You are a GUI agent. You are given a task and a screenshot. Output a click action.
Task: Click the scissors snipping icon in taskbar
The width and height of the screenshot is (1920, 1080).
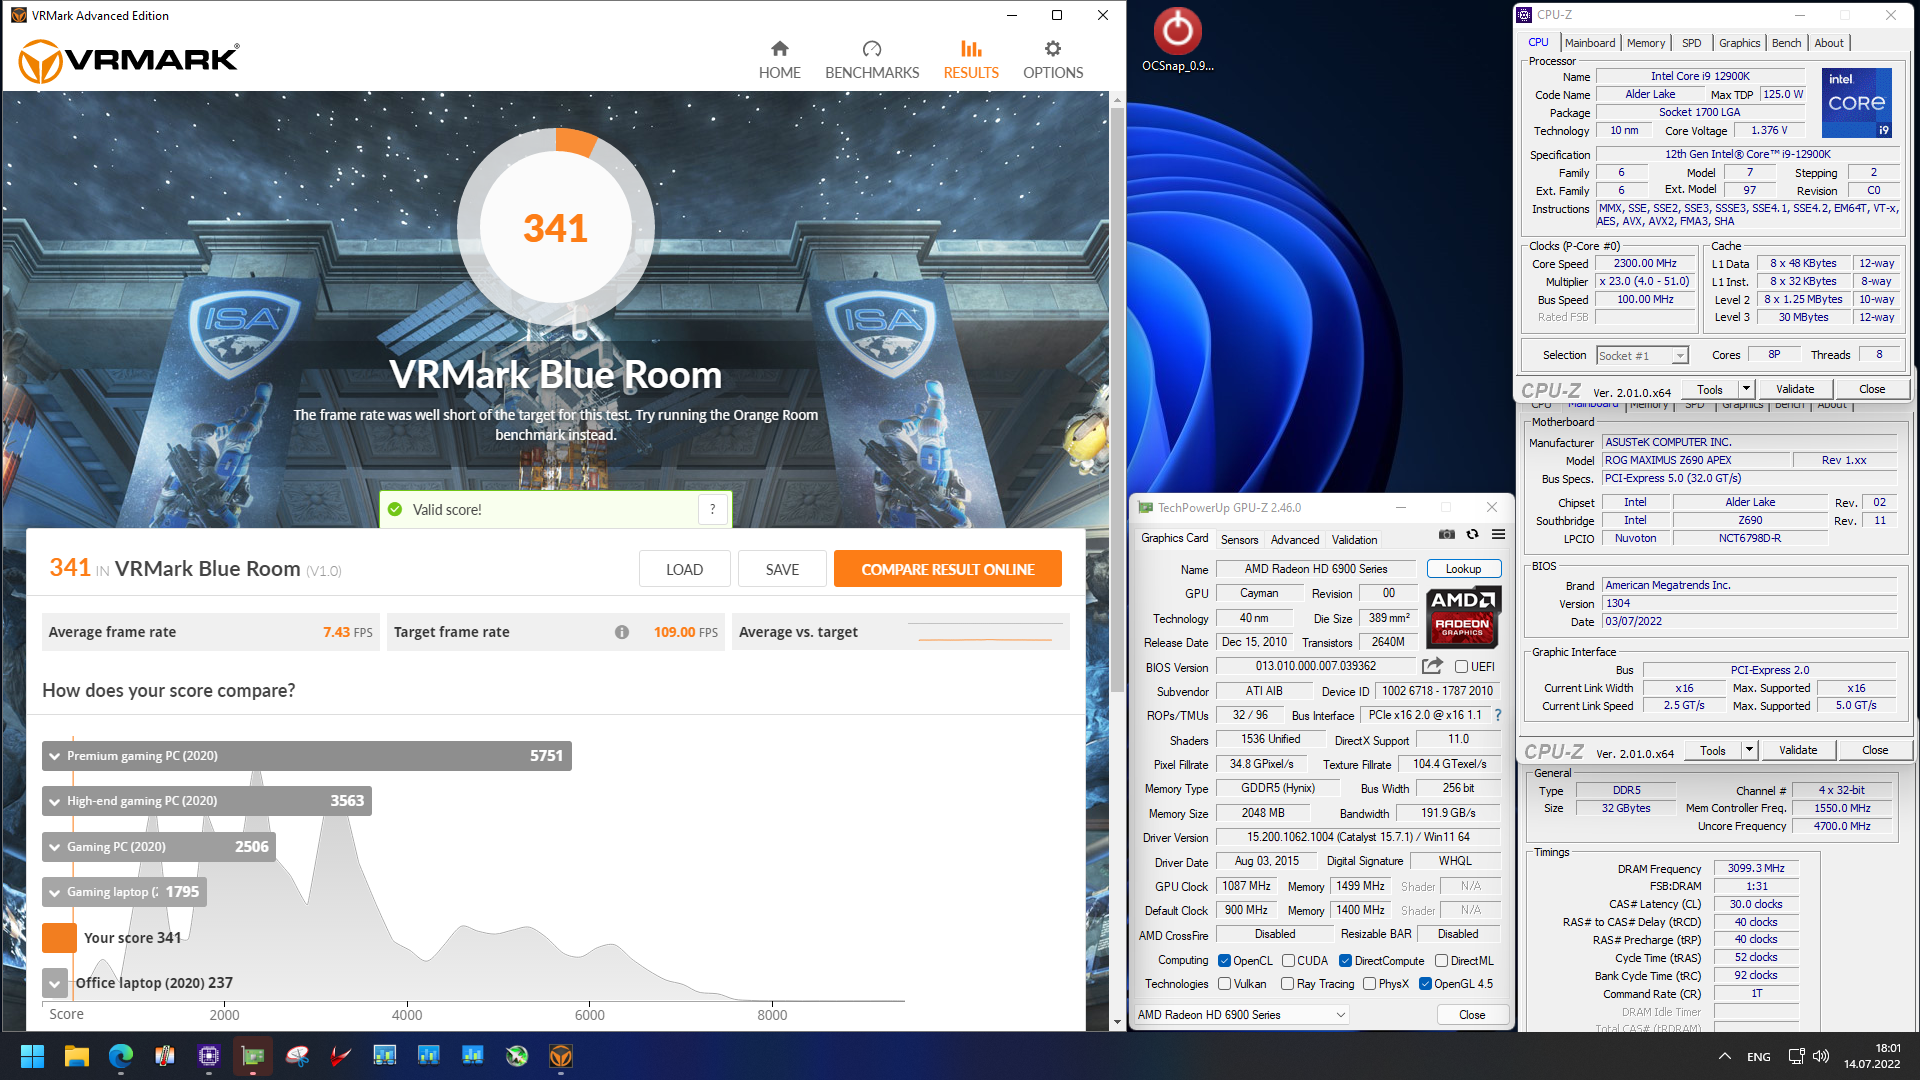pyautogui.click(x=297, y=1056)
